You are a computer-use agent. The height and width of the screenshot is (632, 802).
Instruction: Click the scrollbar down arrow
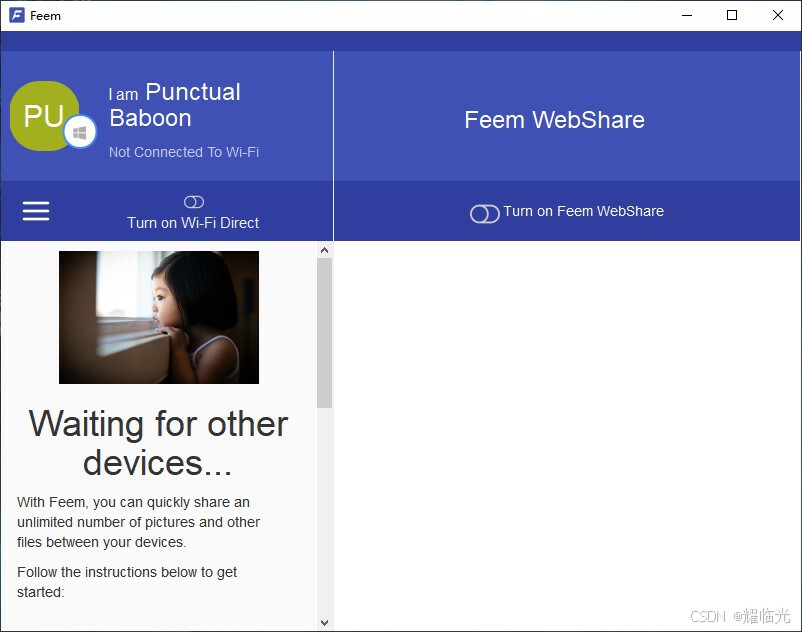(324, 622)
